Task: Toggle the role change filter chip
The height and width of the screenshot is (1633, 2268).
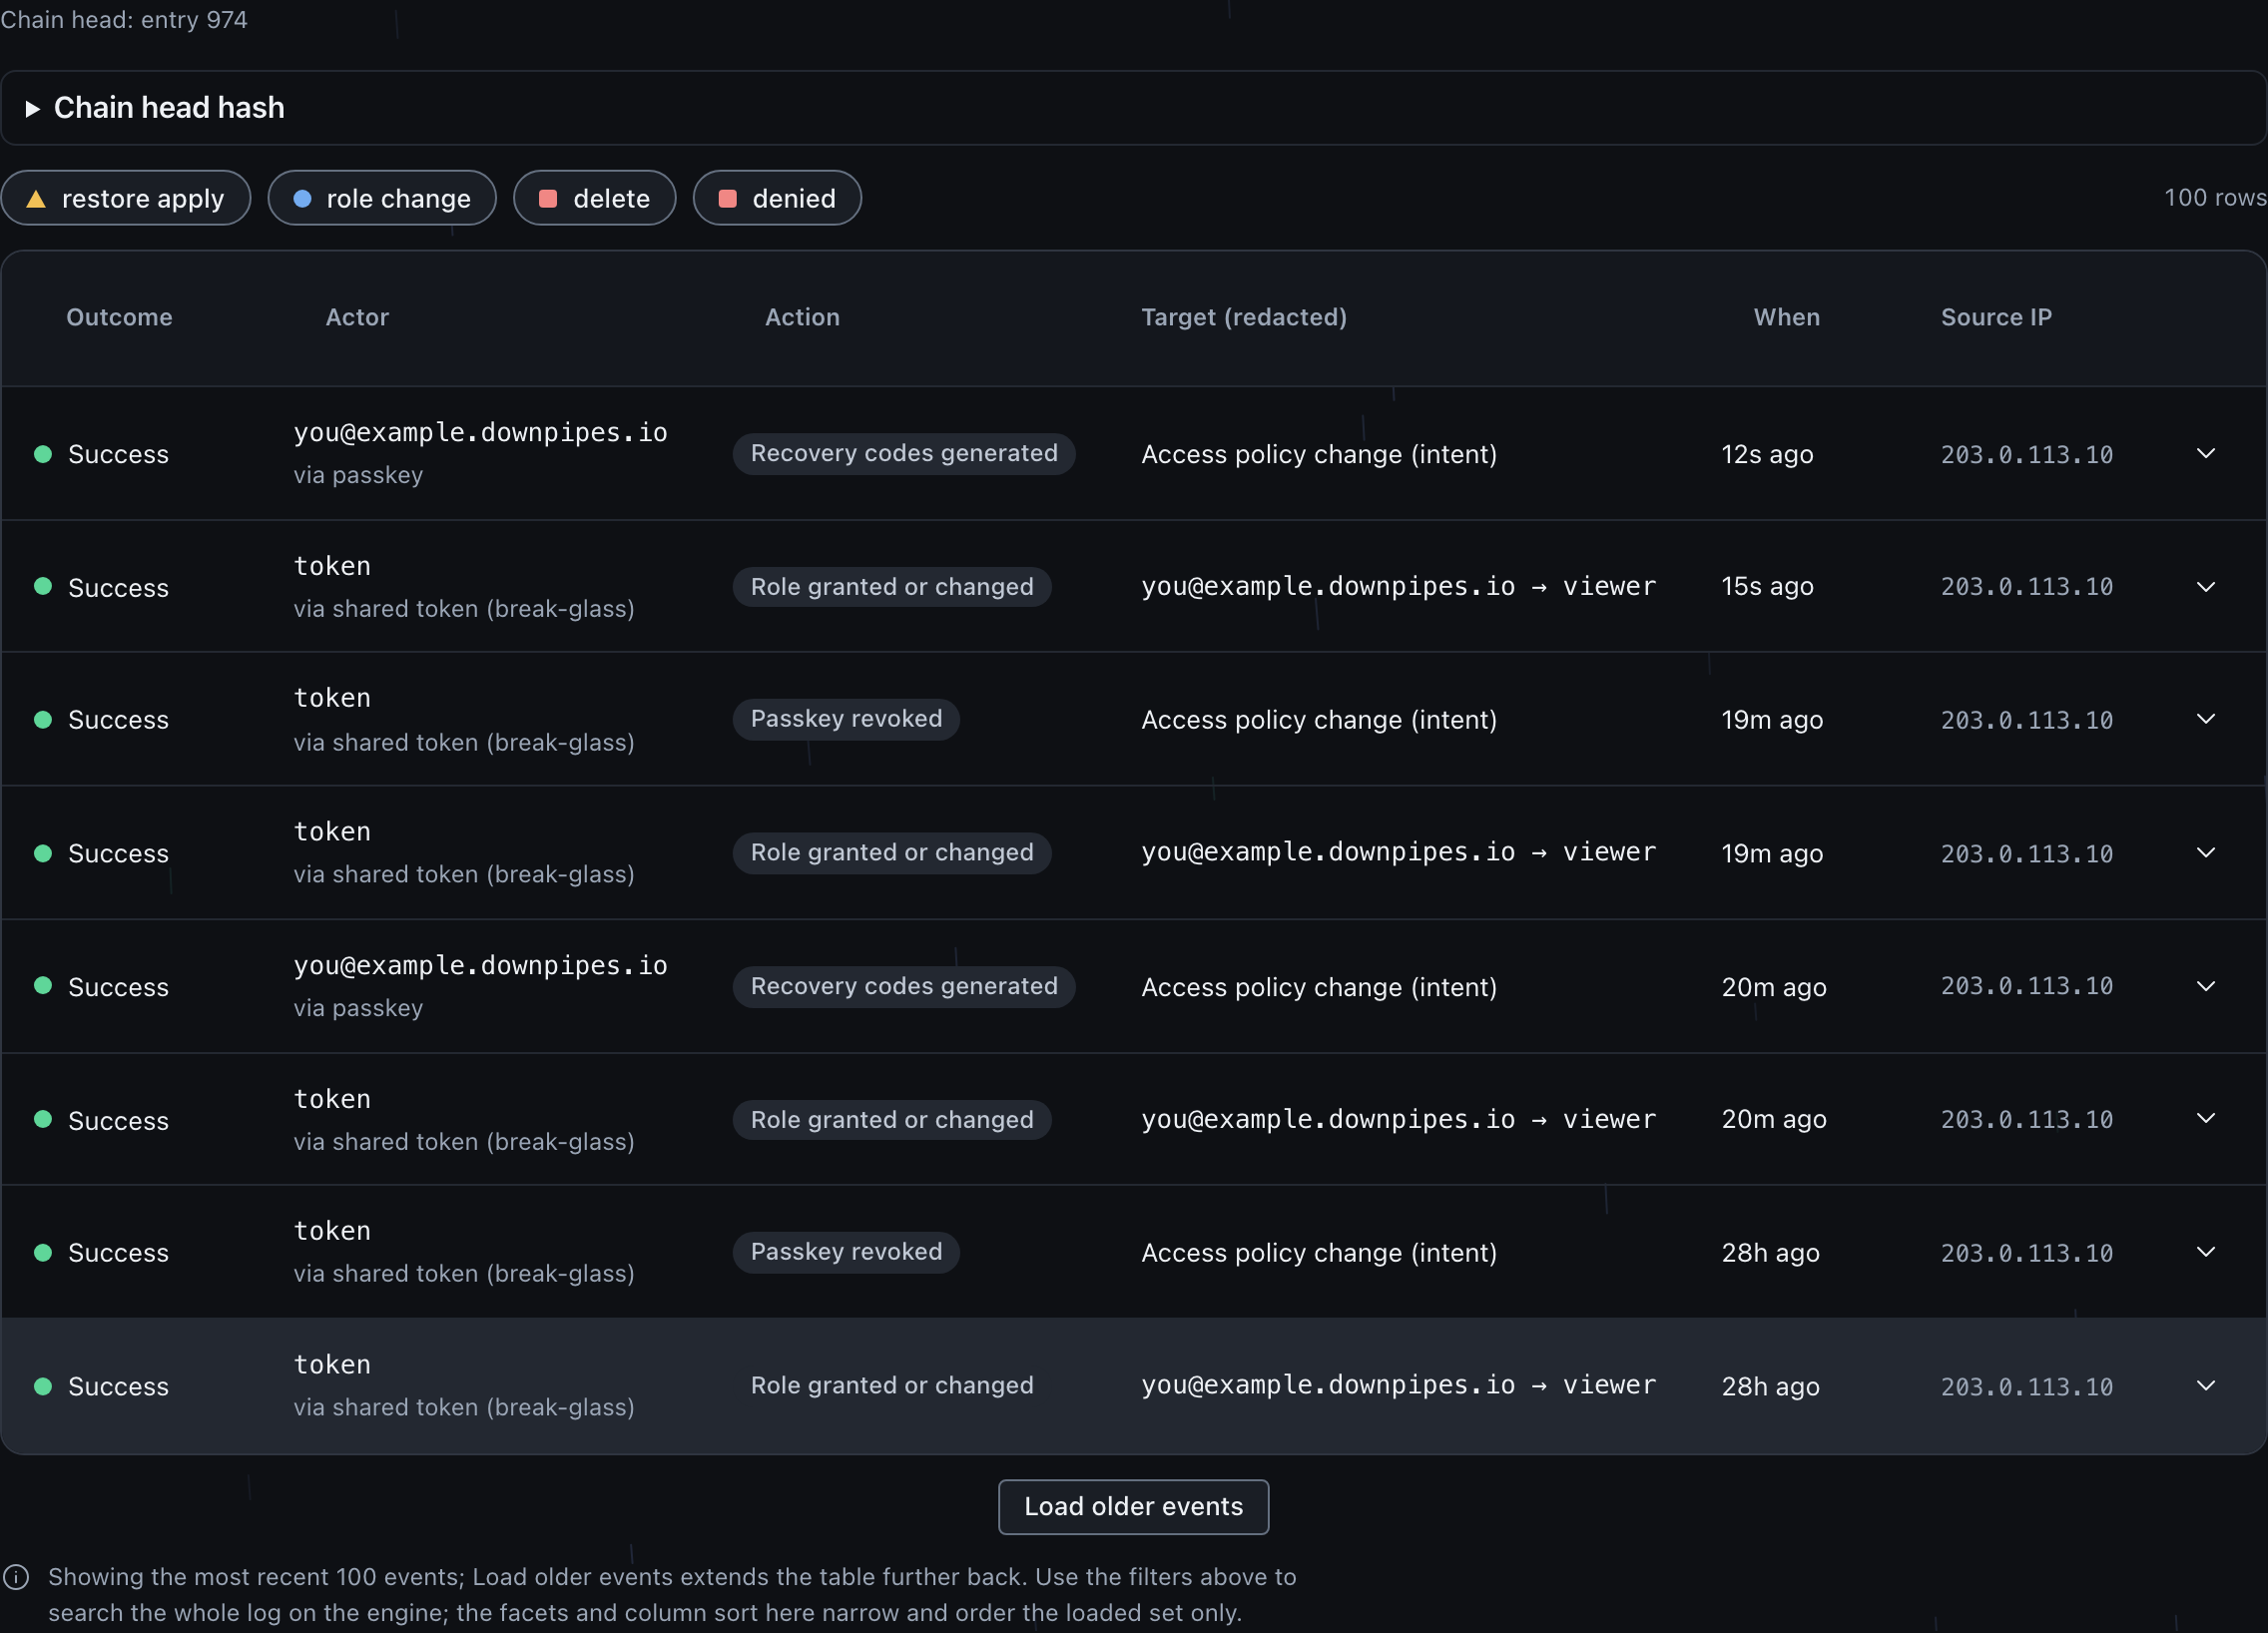Action: tap(382, 198)
